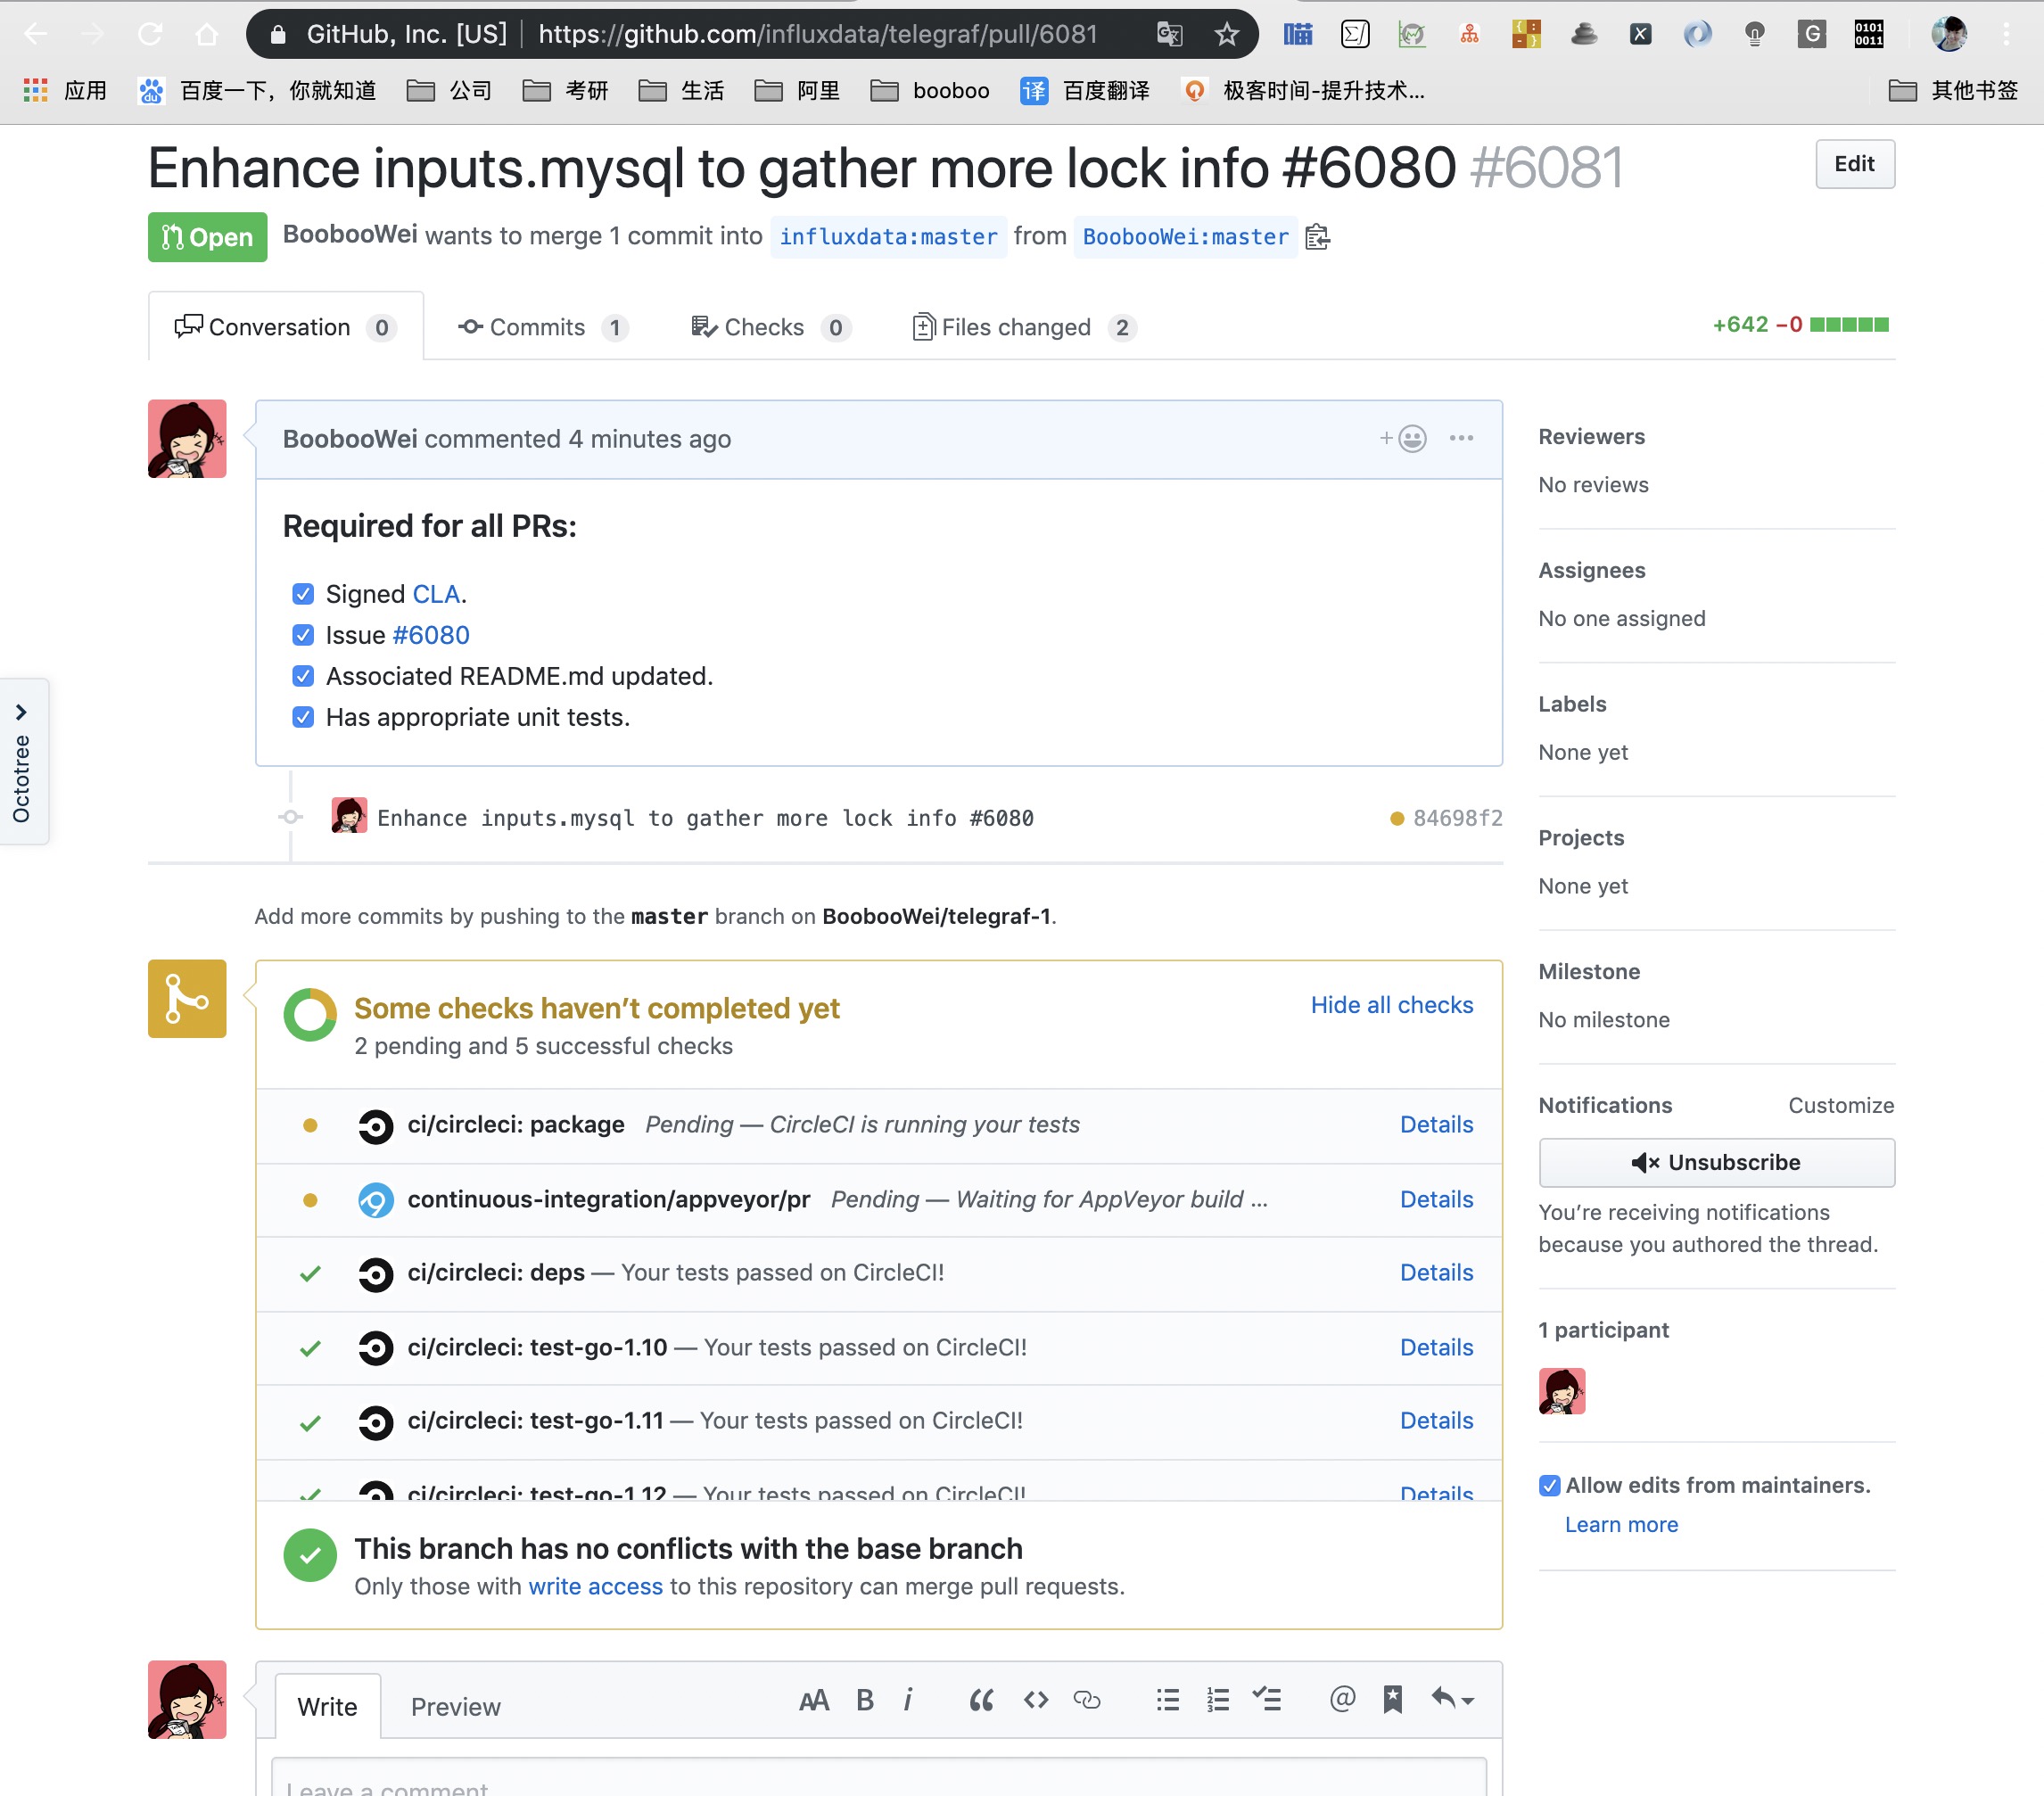Add a task list using toolbar icon
The height and width of the screenshot is (1796, 2044).
click(x=1267, y=1700)
